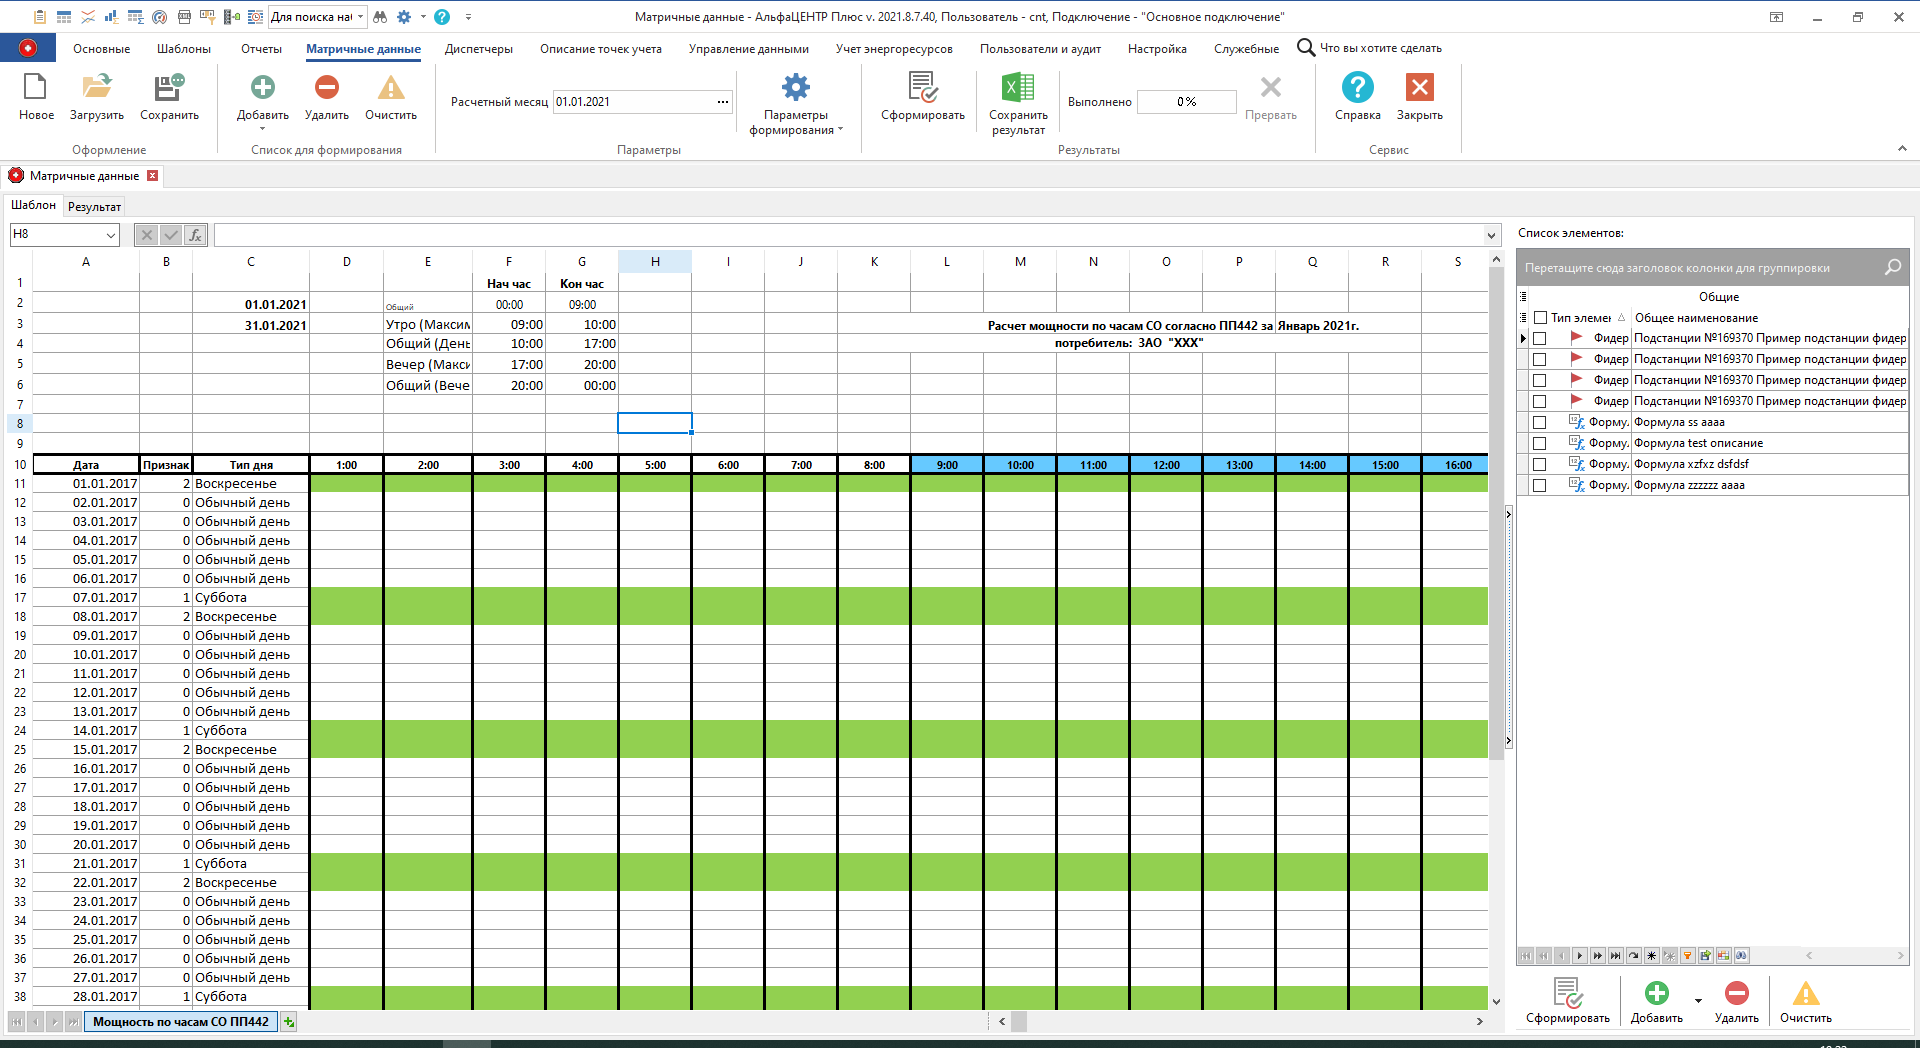The width and height of the screenshot is (1920, 1048).
Task: Click the binoculars search icon in quick access toolbar
Action: pyautogui.click(x=380, y=16)
